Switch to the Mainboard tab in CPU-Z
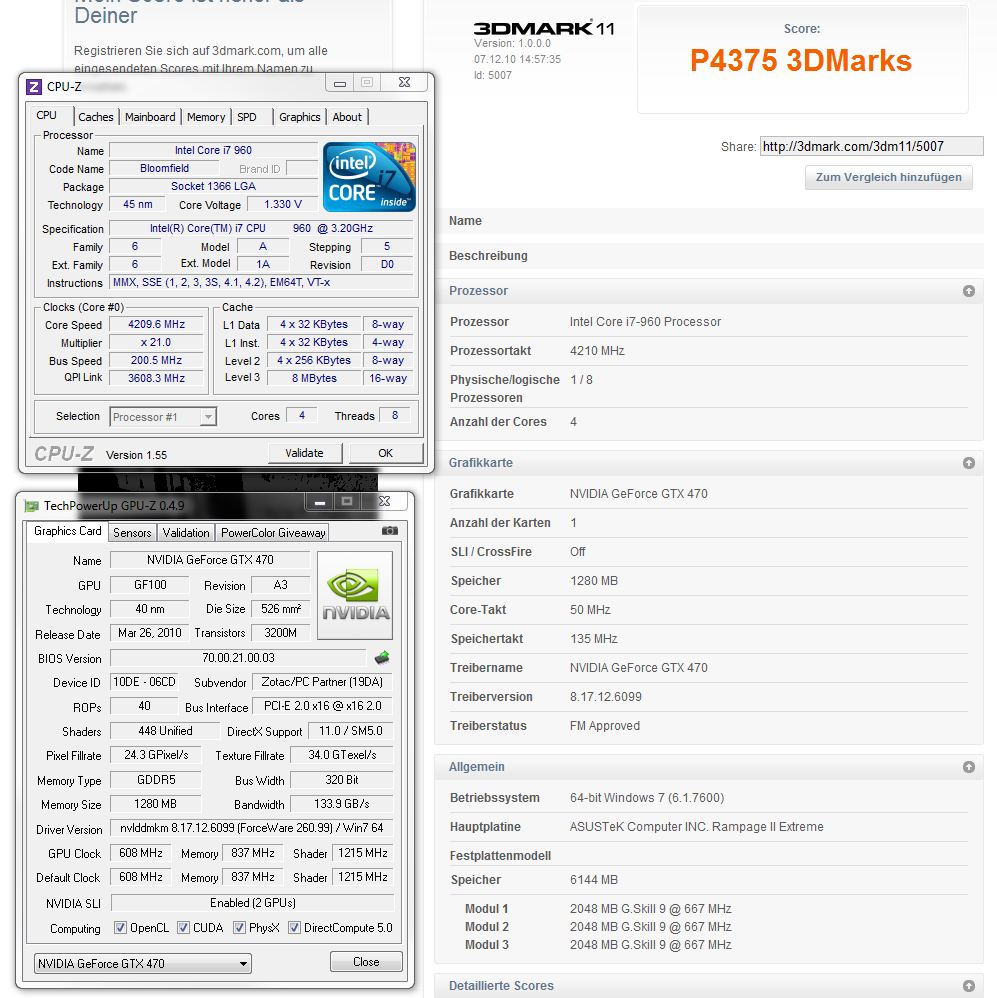The image size is (997, 998). tap(150, 117)
